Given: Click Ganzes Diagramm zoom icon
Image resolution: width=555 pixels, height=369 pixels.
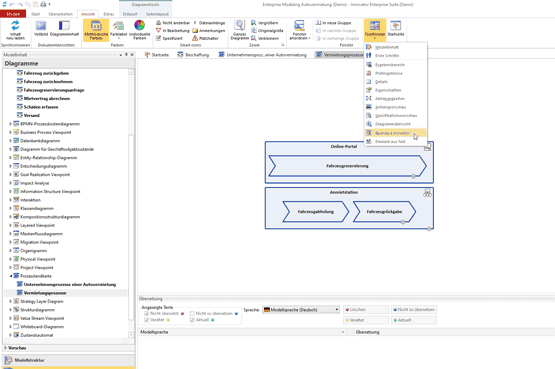Looking at the screenshot, I should 240,30.
